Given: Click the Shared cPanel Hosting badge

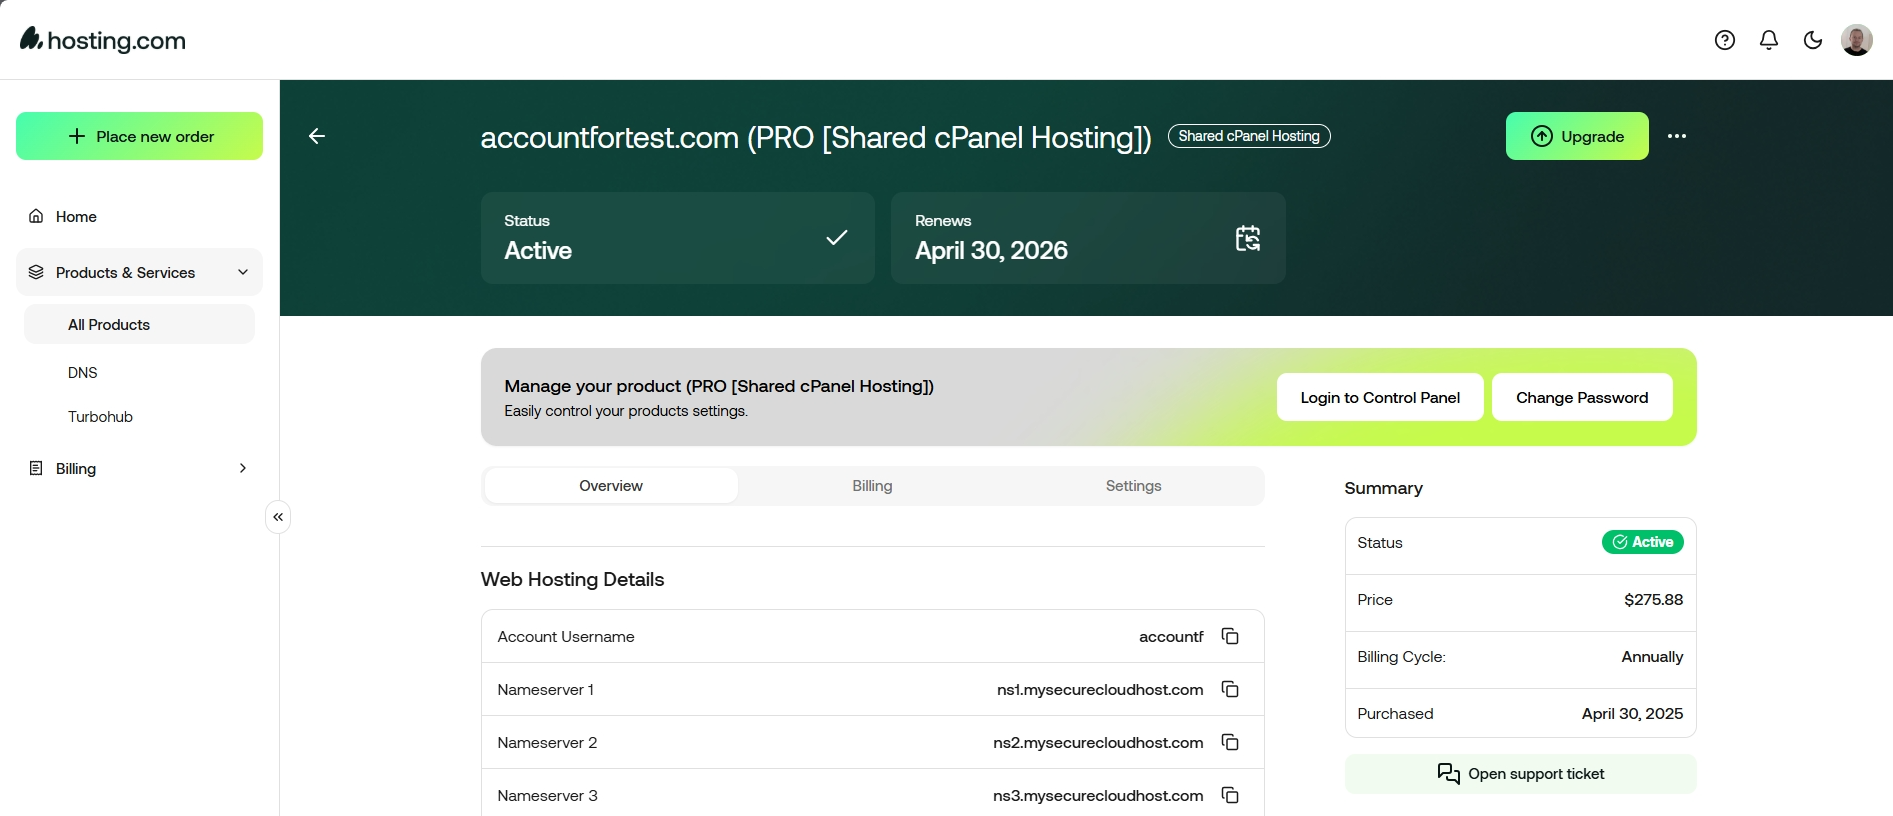Looking at the screenshot, I should pyautogui.click(x=1249, y=136).
